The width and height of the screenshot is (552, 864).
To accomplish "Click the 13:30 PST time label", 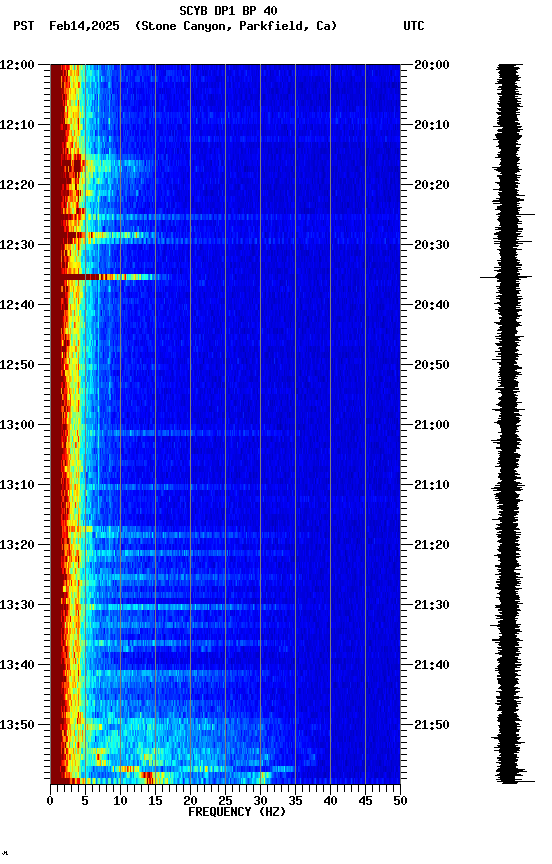I will [x=17, y=605].
